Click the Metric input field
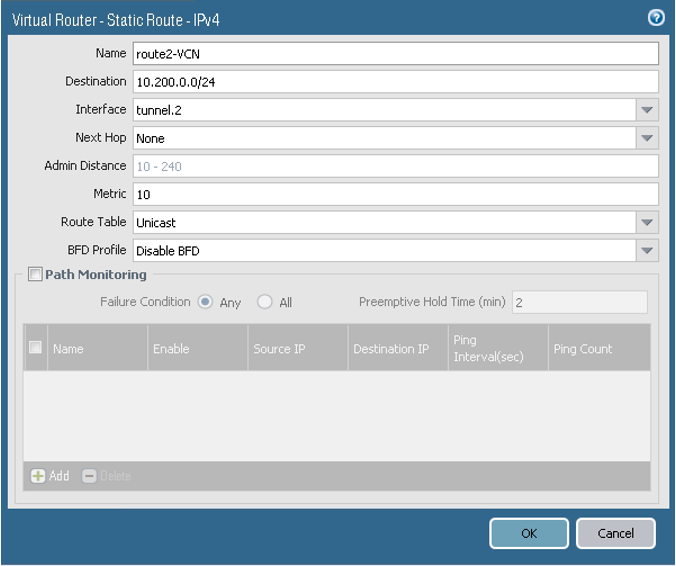Image resolution: width=676 pixels, height=566 pixels. tap(395, 194)
